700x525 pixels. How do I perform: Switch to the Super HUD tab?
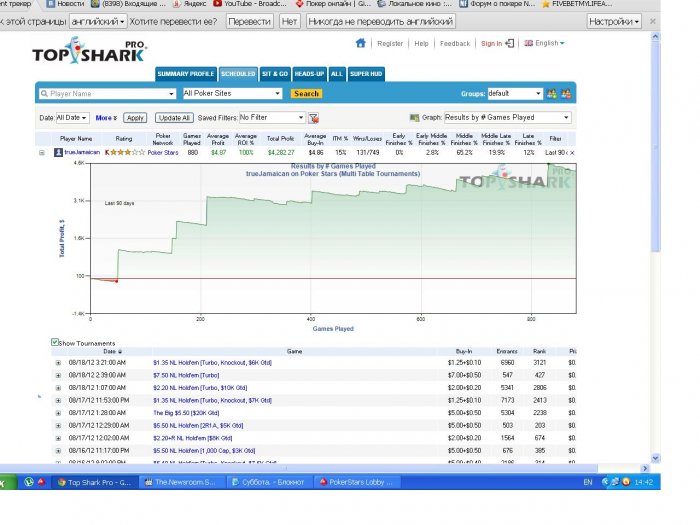tap(366, 74)
